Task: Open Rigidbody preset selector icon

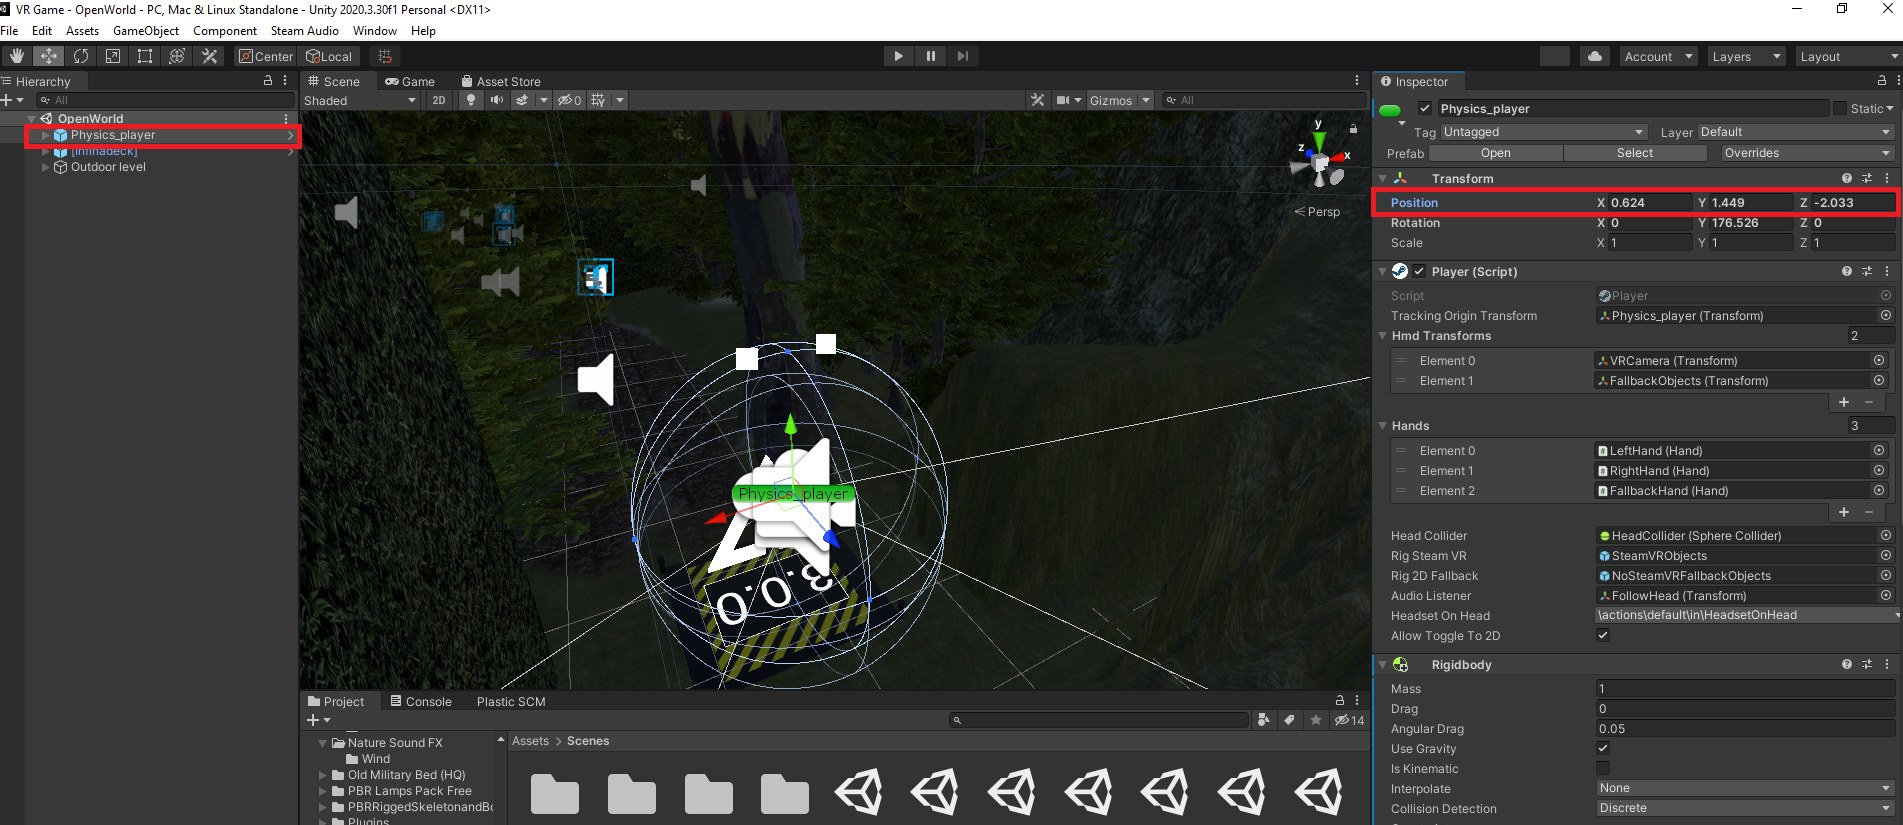Action: click(x=1867, y=664)
